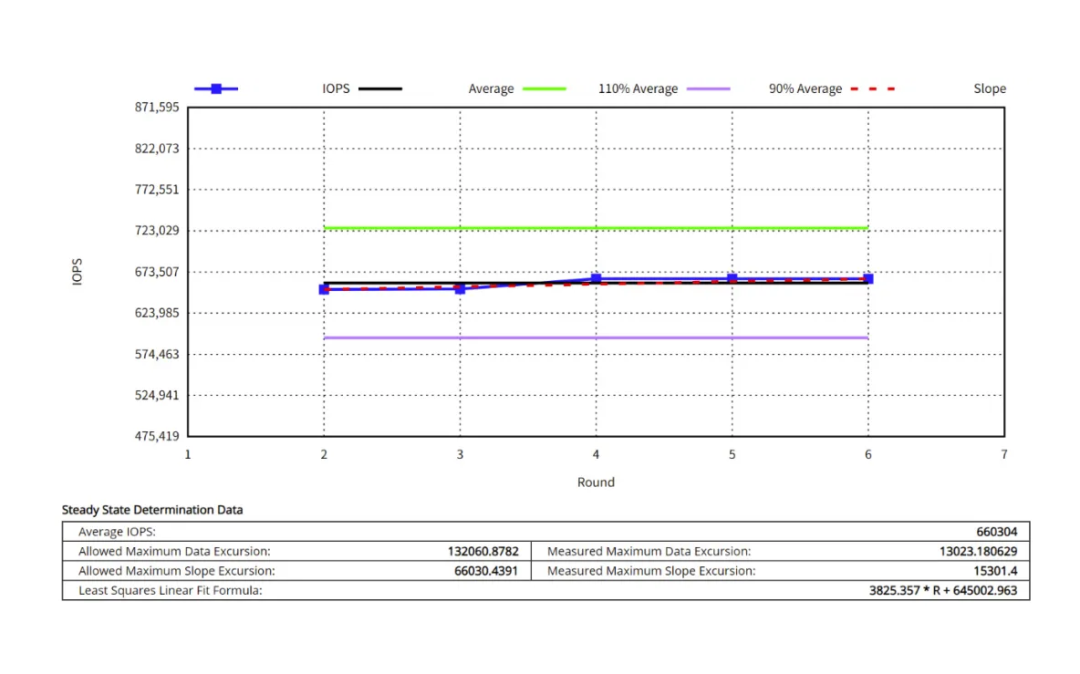Click the IOPS data point at round 4
The image size is (1080, 674).
(596, 278)
